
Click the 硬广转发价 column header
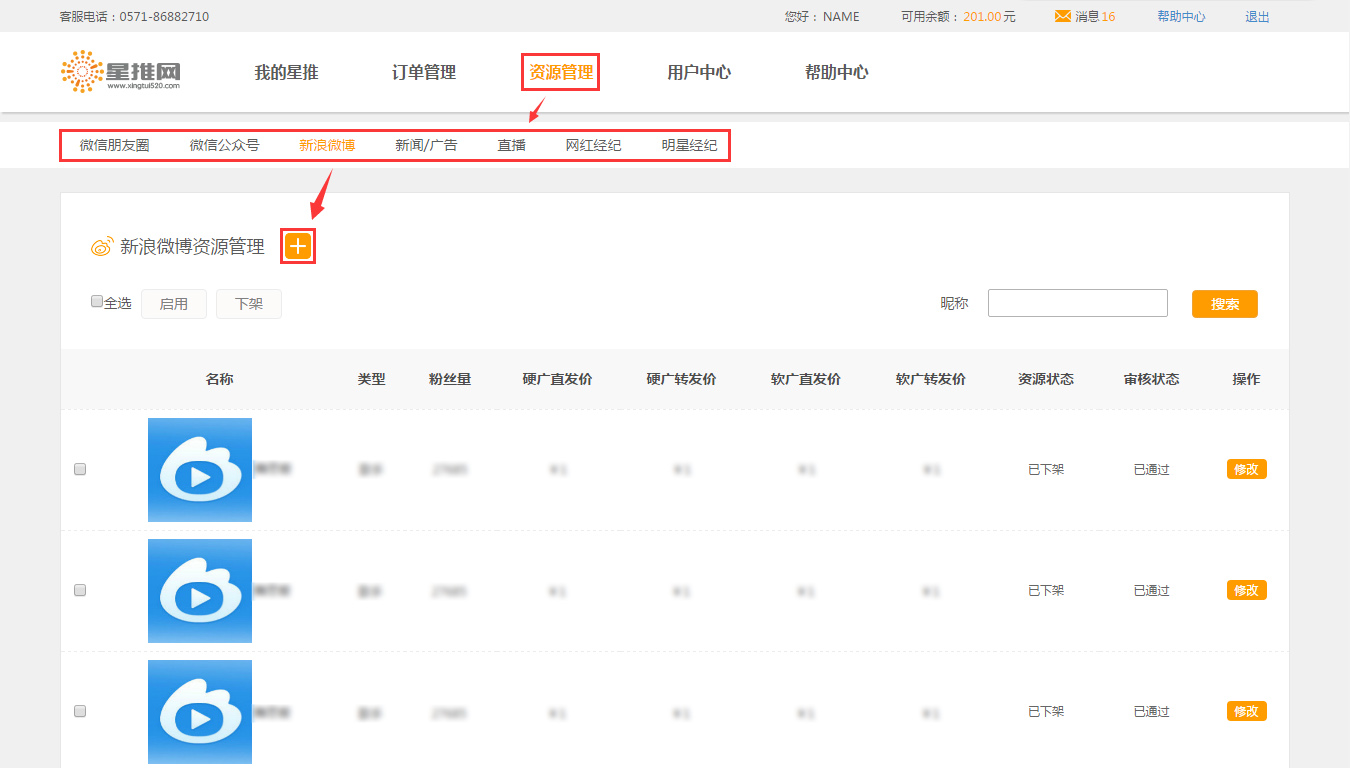coord(681,379)
